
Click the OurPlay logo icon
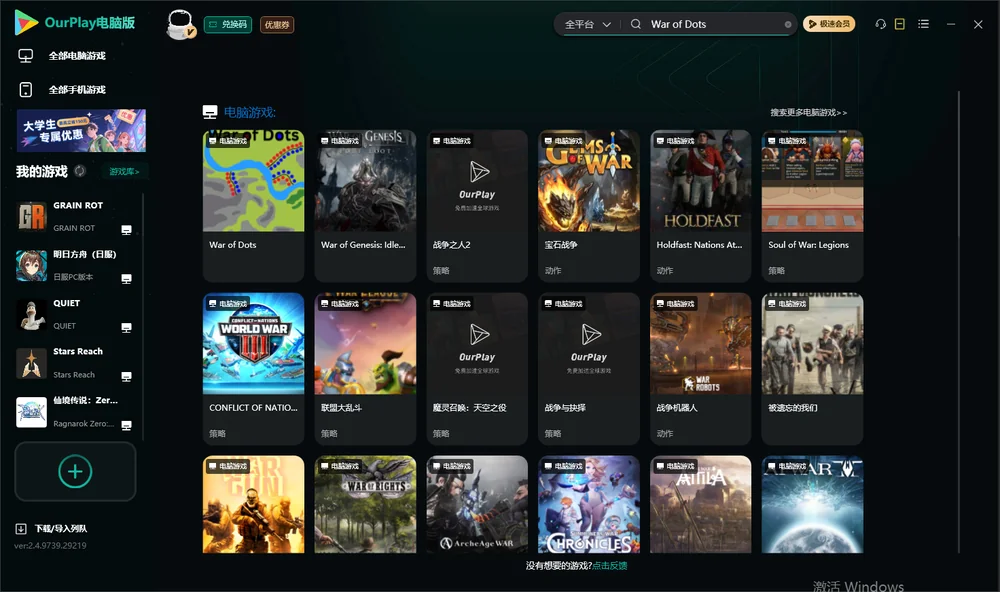point(26,23)
